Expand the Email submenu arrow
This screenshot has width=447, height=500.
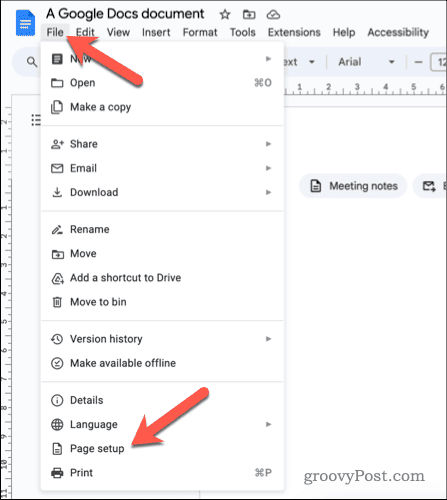(268, 168)
